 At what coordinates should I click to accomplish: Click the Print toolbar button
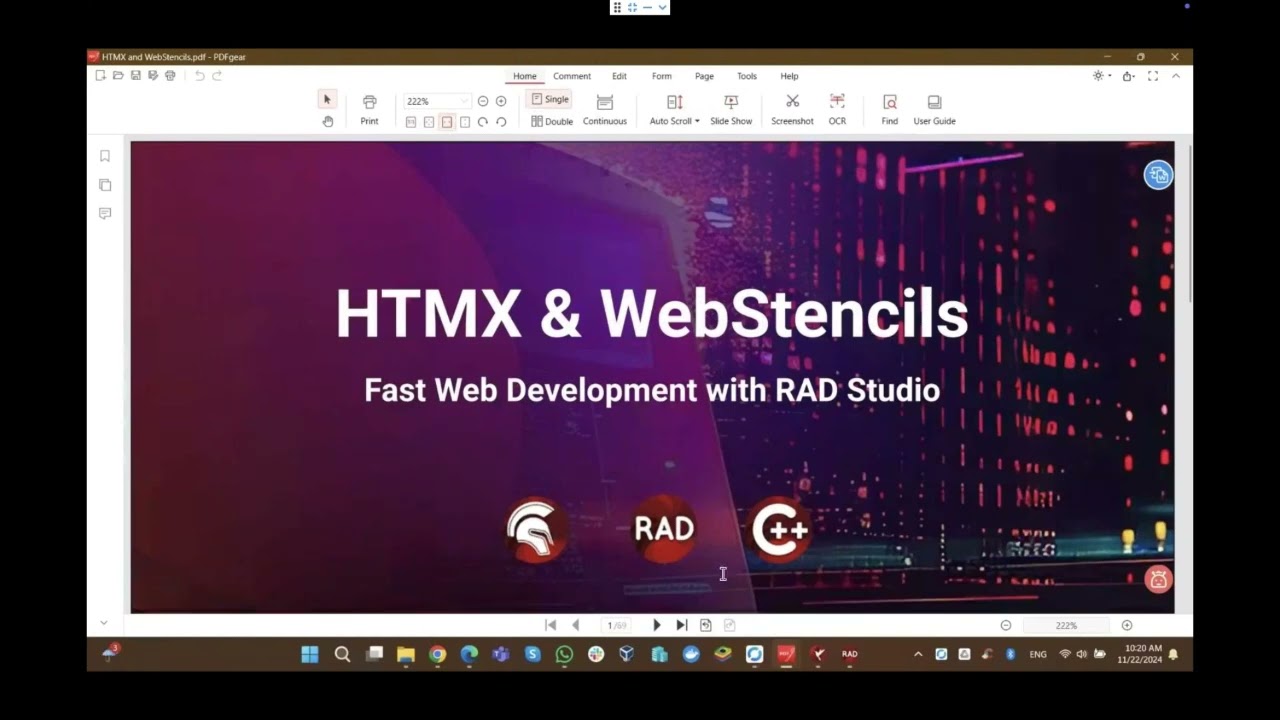[x=369, y=110]
